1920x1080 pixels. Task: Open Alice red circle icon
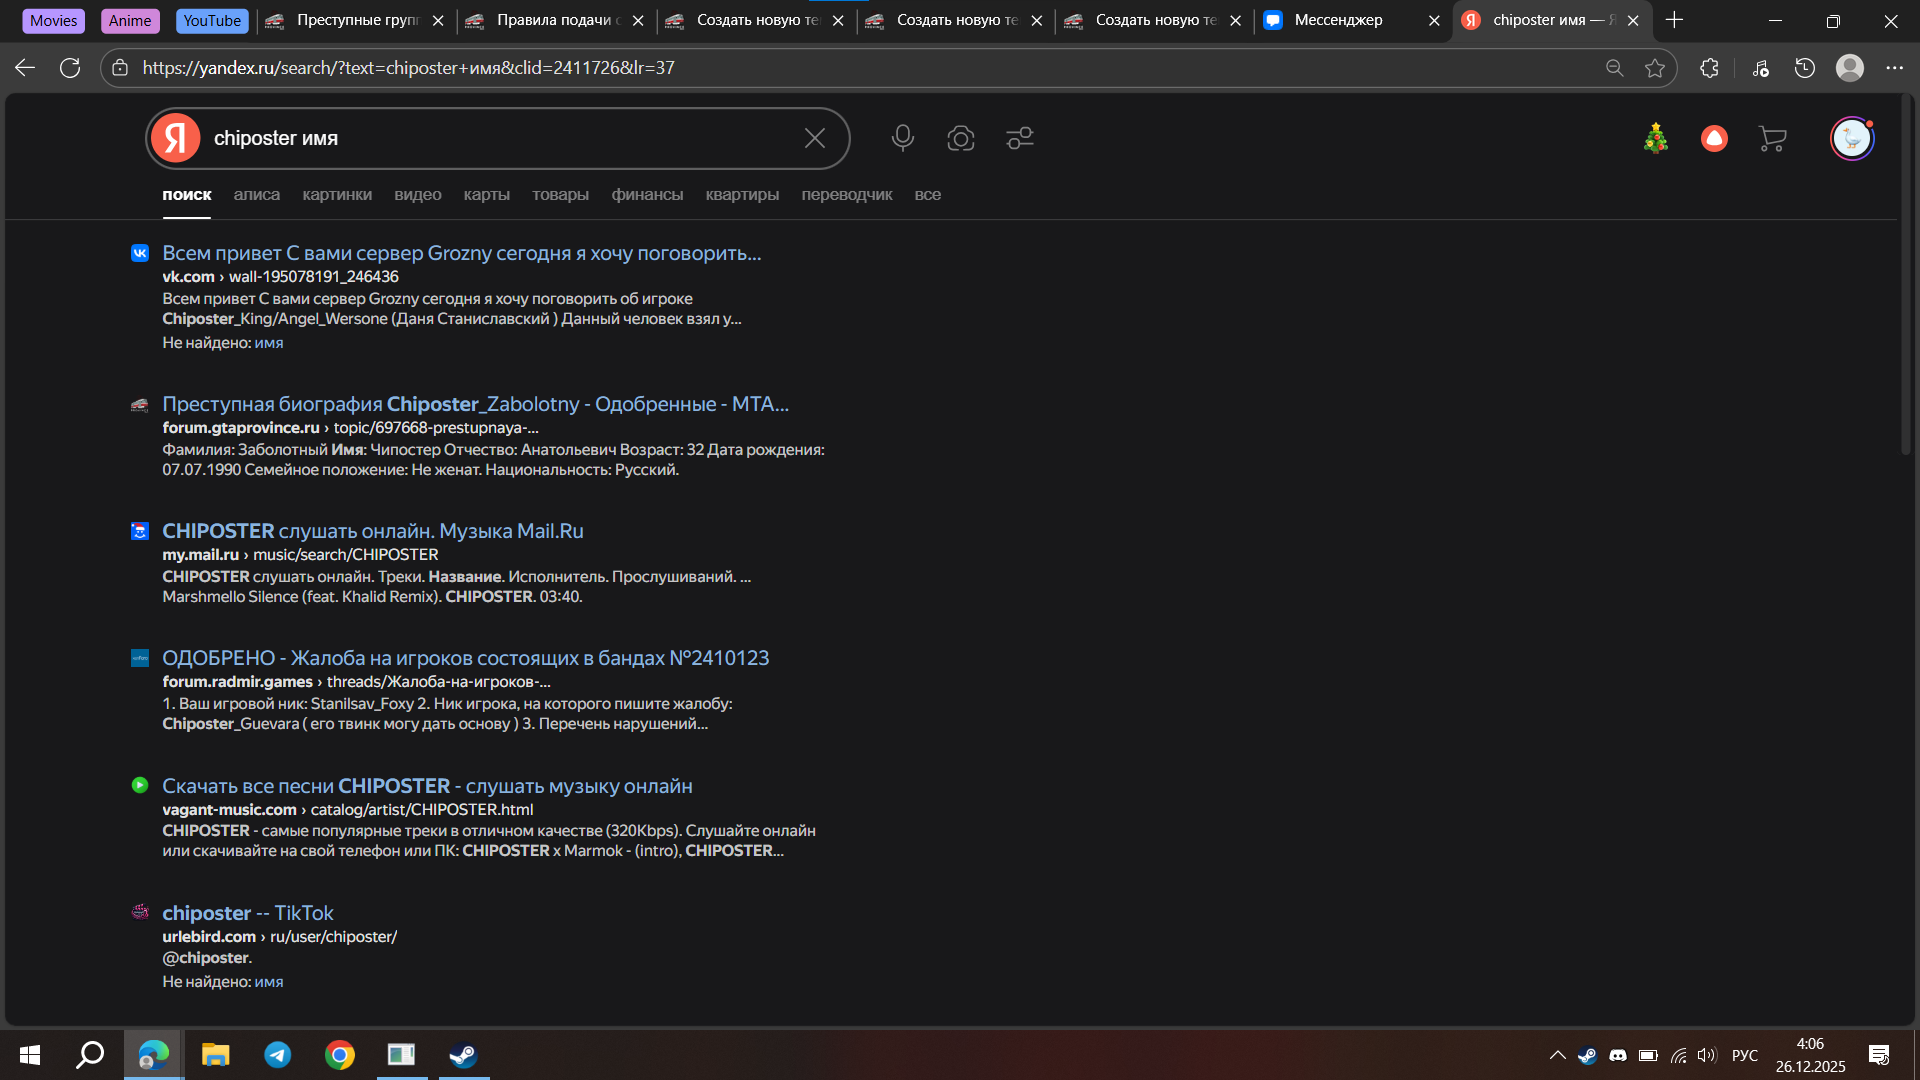[x=1714, y=138]
